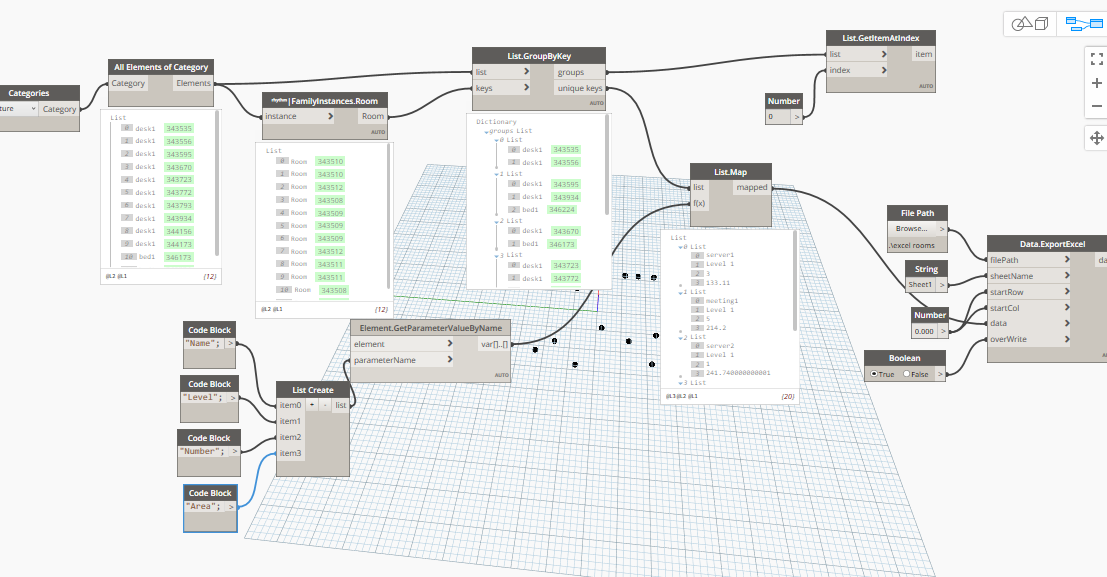Remove an input with List Create minus
The height and width of the screenshot is (577, 1107).
pyautogui.click(x=325, y=405)
